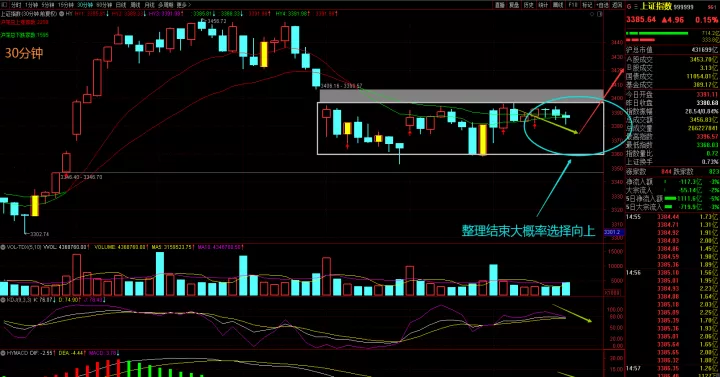
Task: Click the window icon left of 分时
Action: click(x=5, y=5)
